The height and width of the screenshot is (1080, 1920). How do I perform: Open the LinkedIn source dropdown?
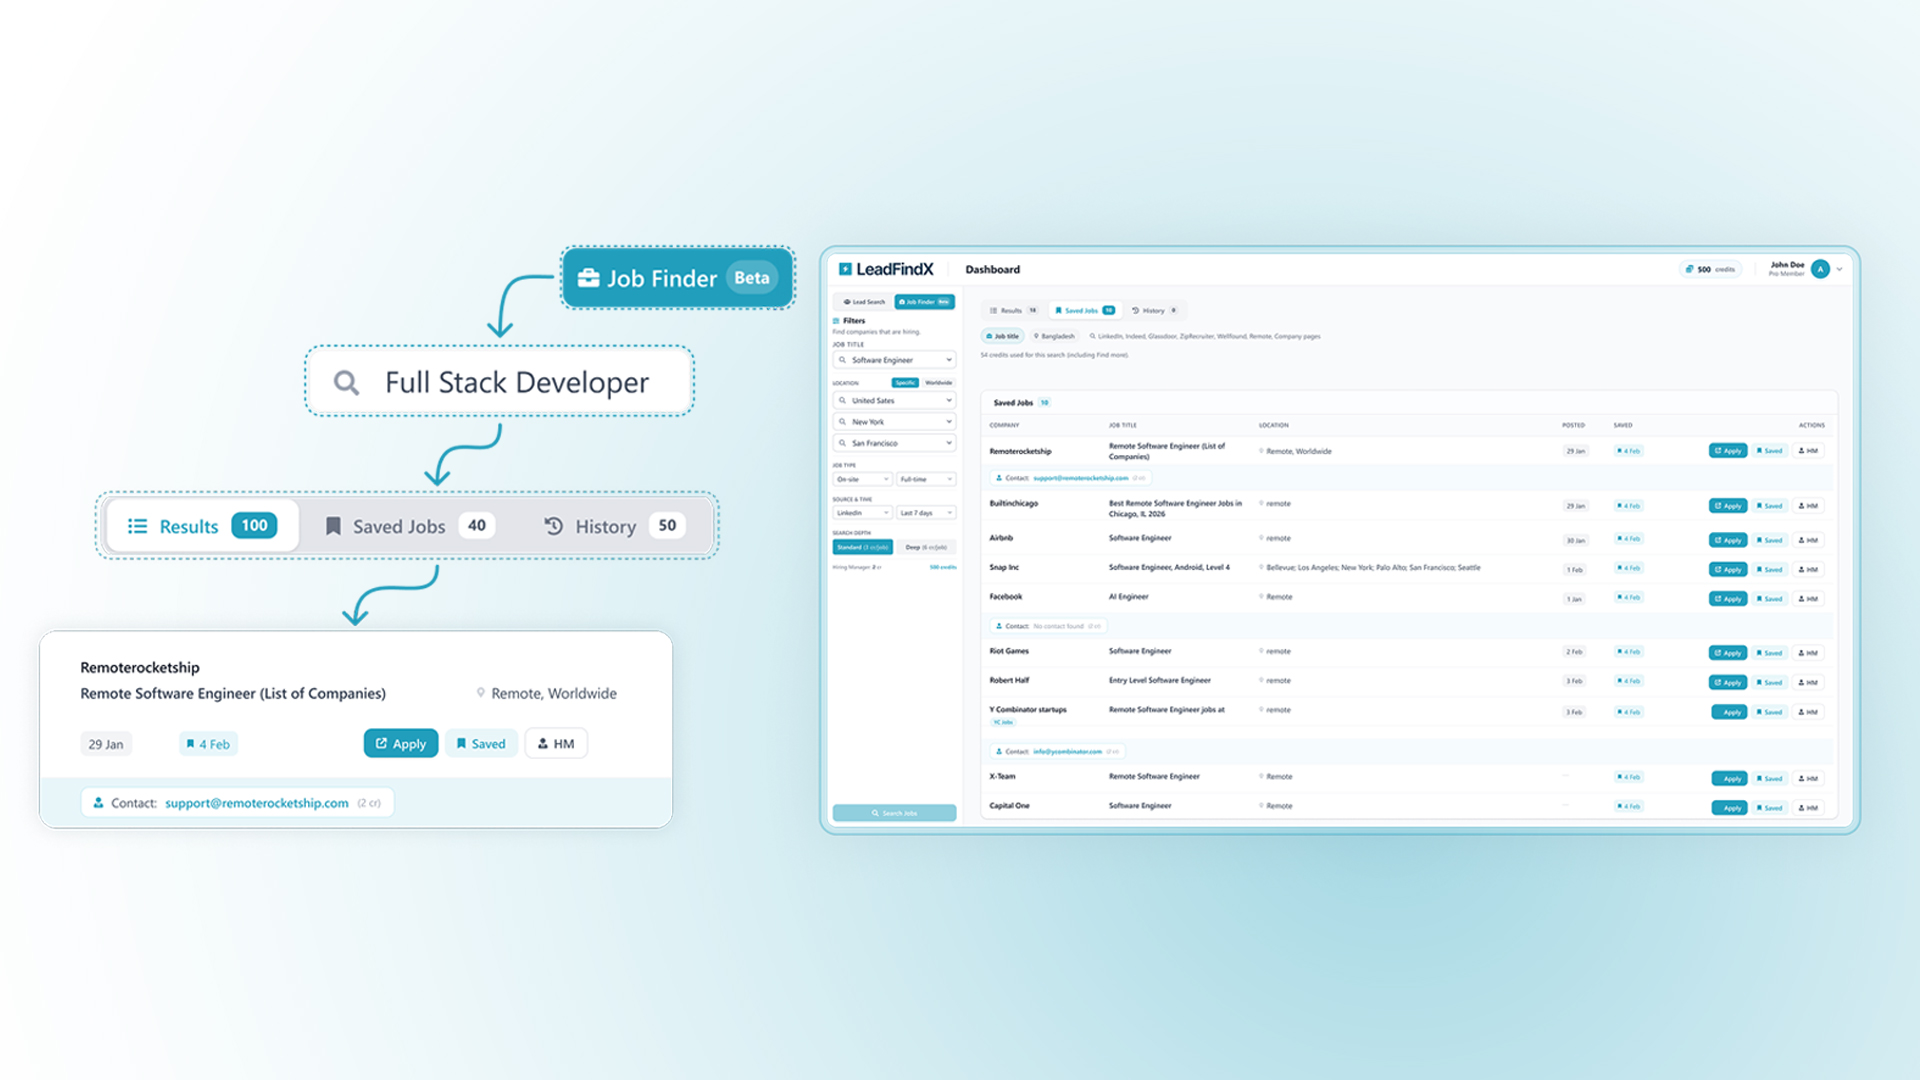pyautogui.click(x=863, y=513)
